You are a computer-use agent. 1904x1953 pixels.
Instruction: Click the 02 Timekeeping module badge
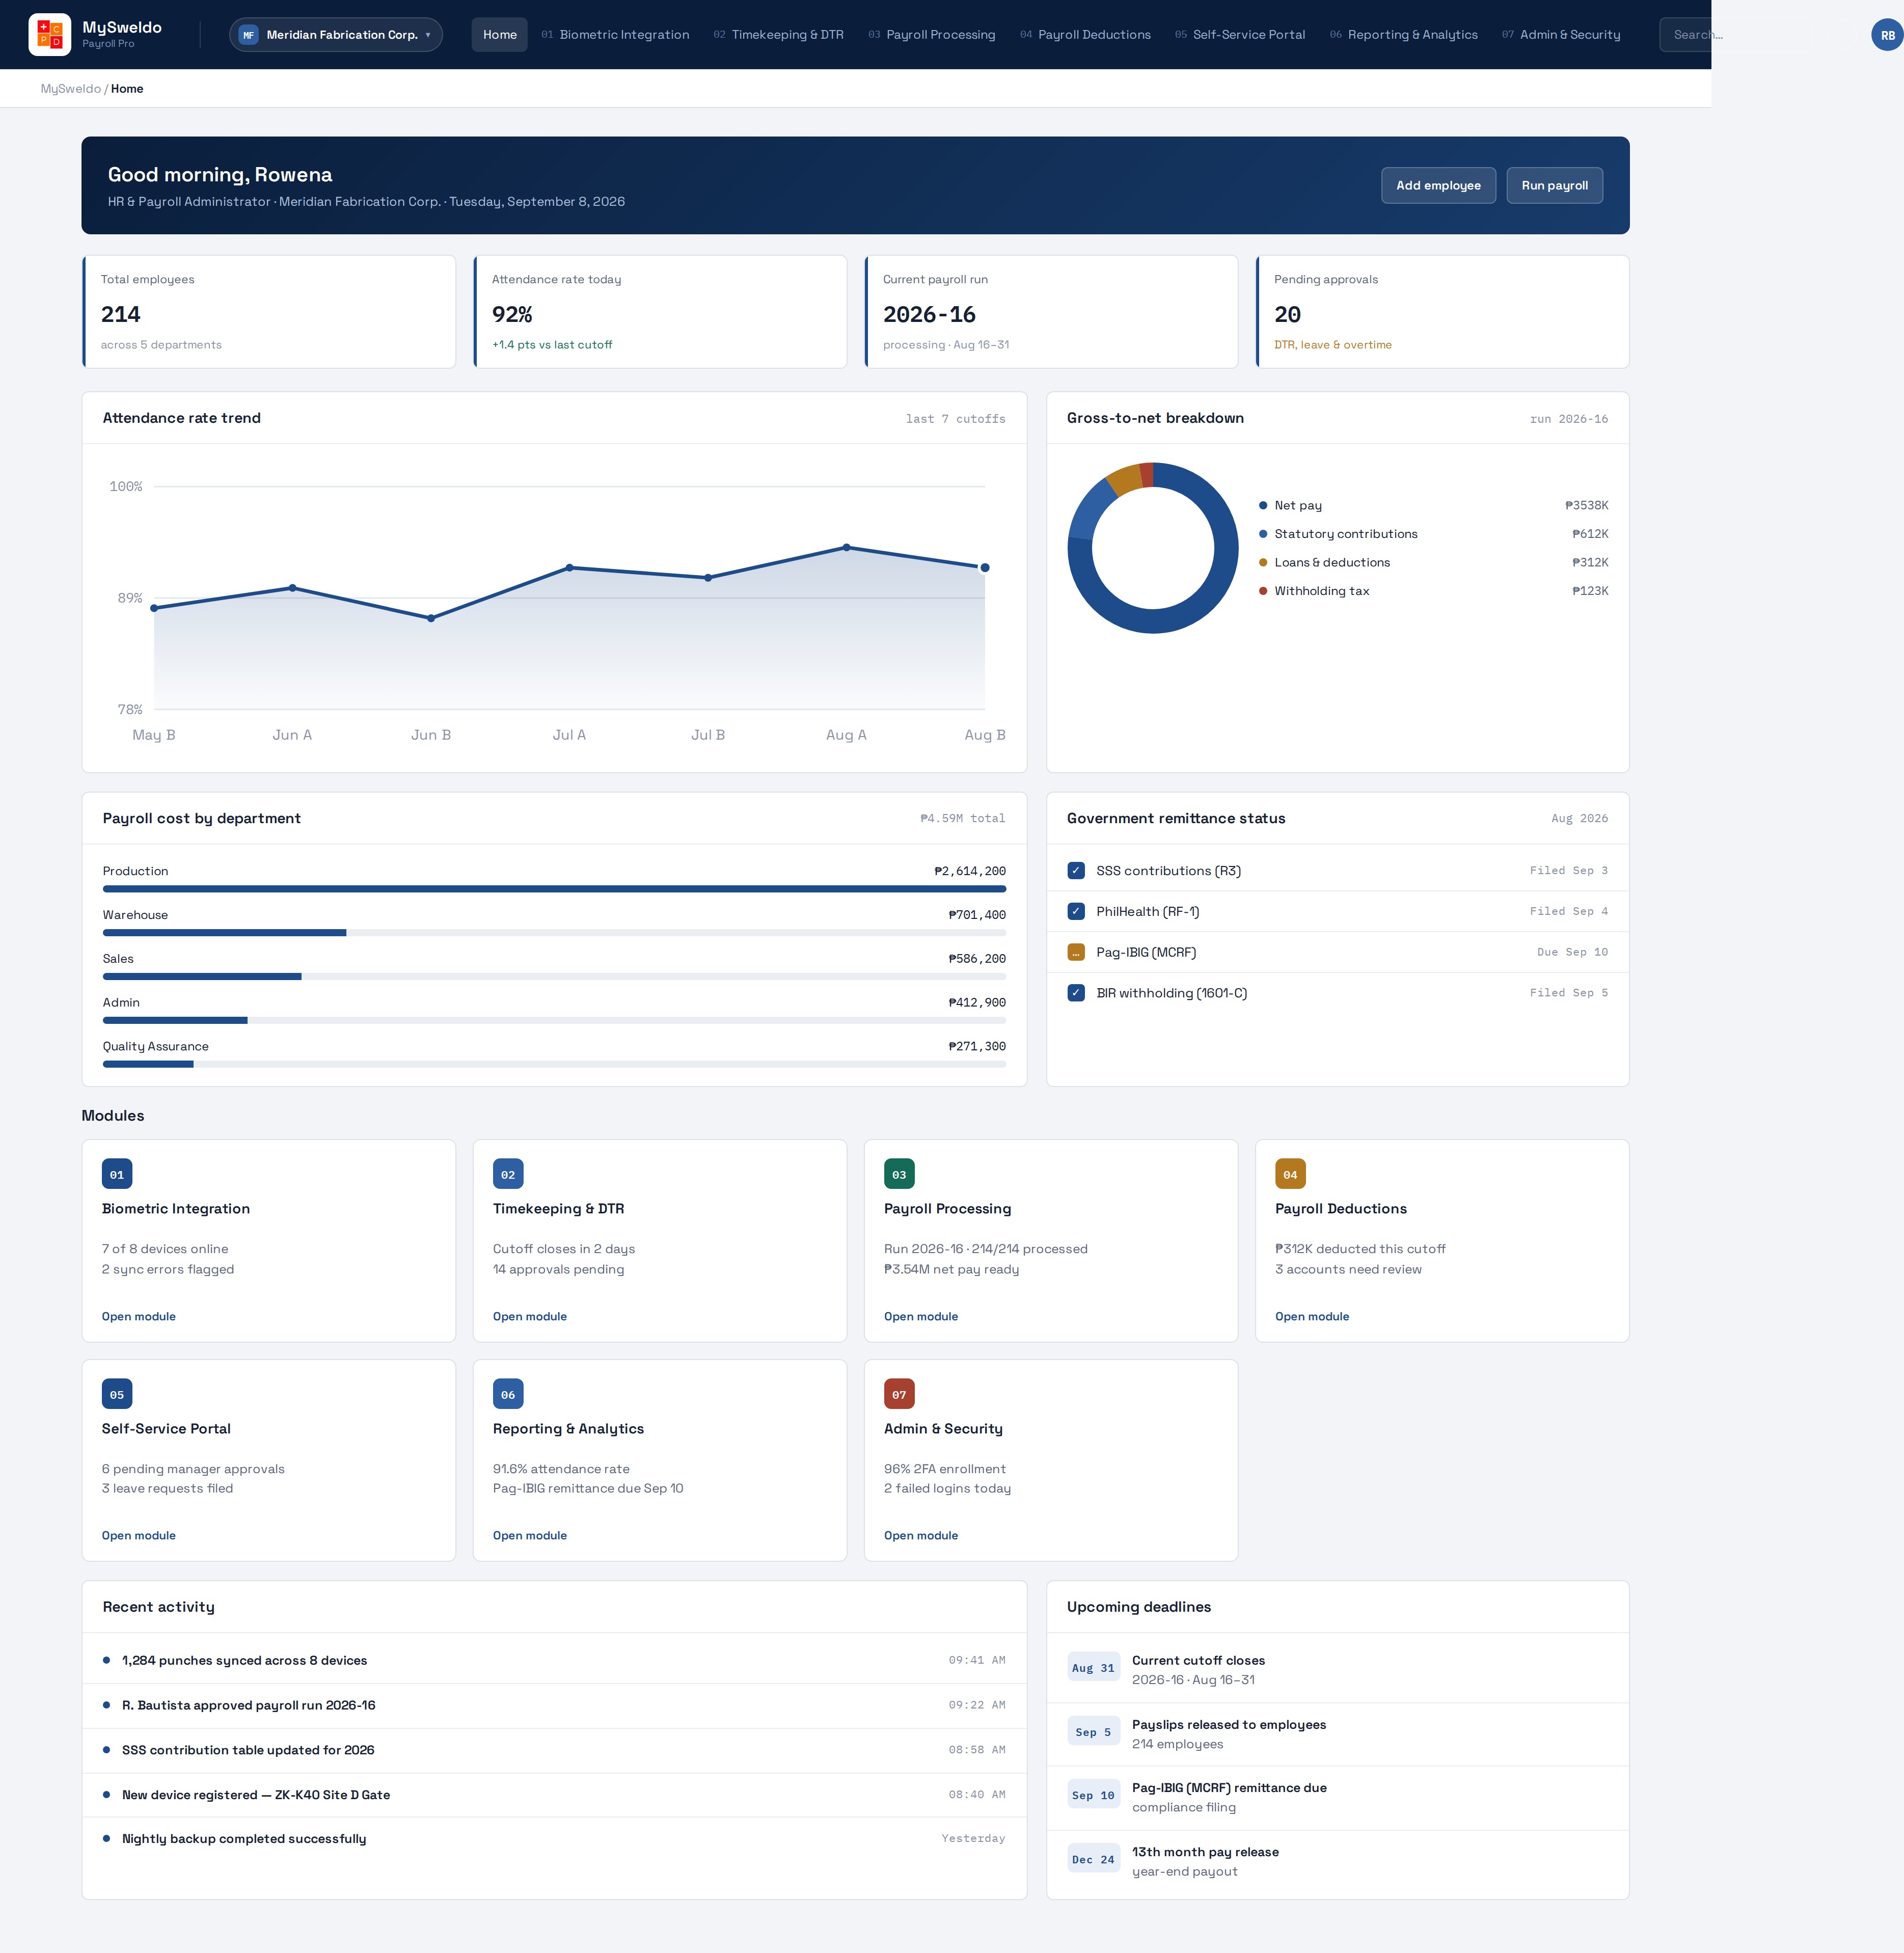pyautogui.click(x=508, y=1174)
